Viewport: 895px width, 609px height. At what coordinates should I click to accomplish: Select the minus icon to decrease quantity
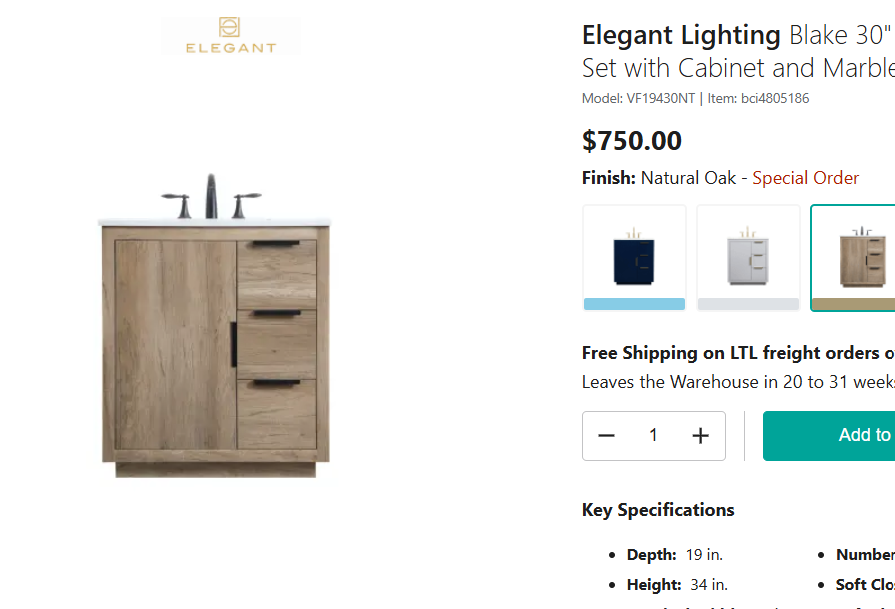[606, 435]
